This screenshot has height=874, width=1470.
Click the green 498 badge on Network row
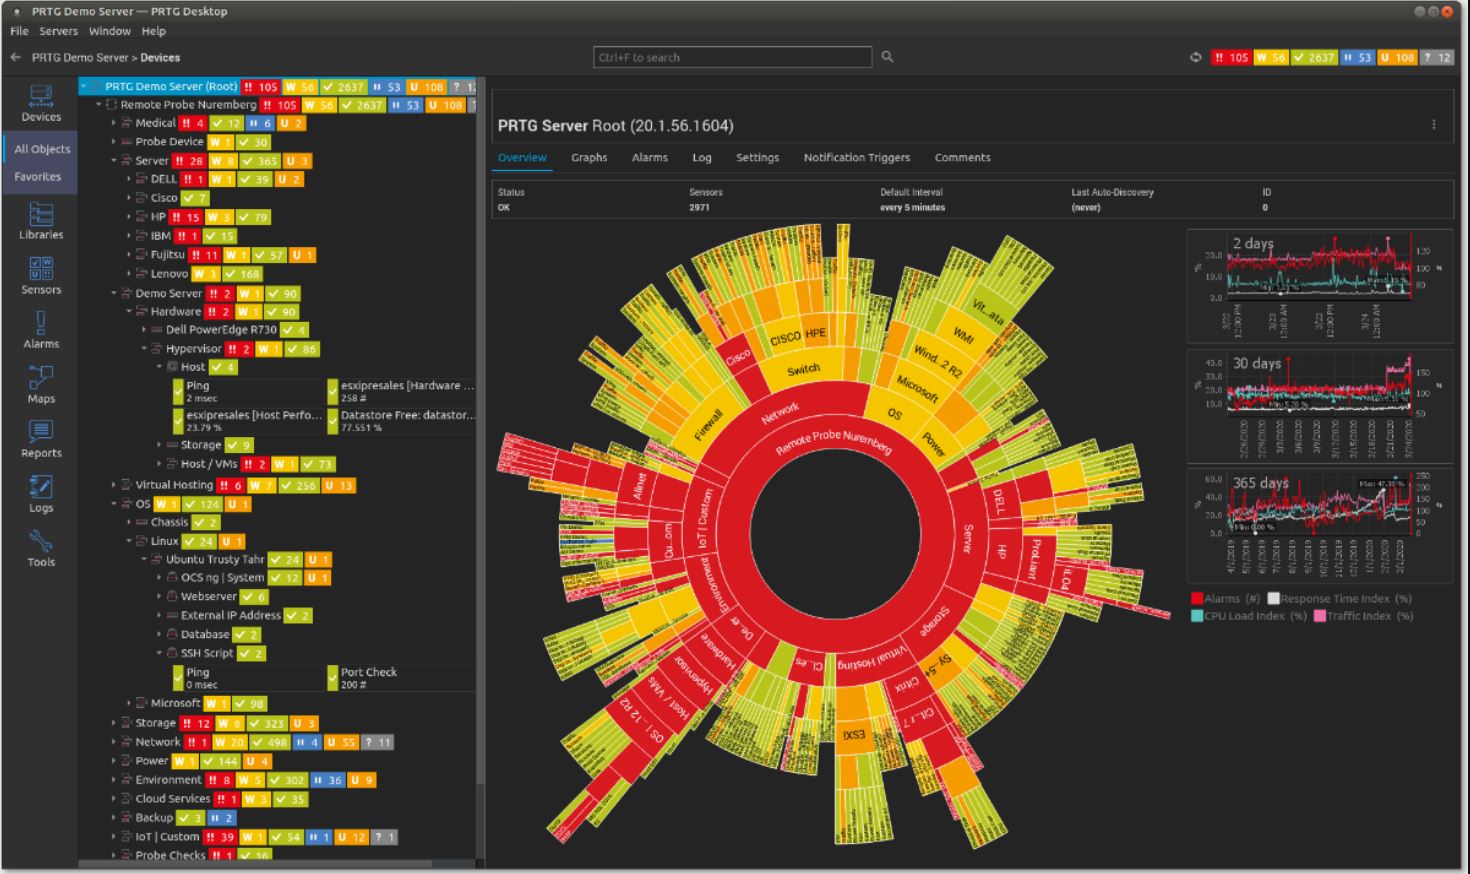click(x=270, y=742)
